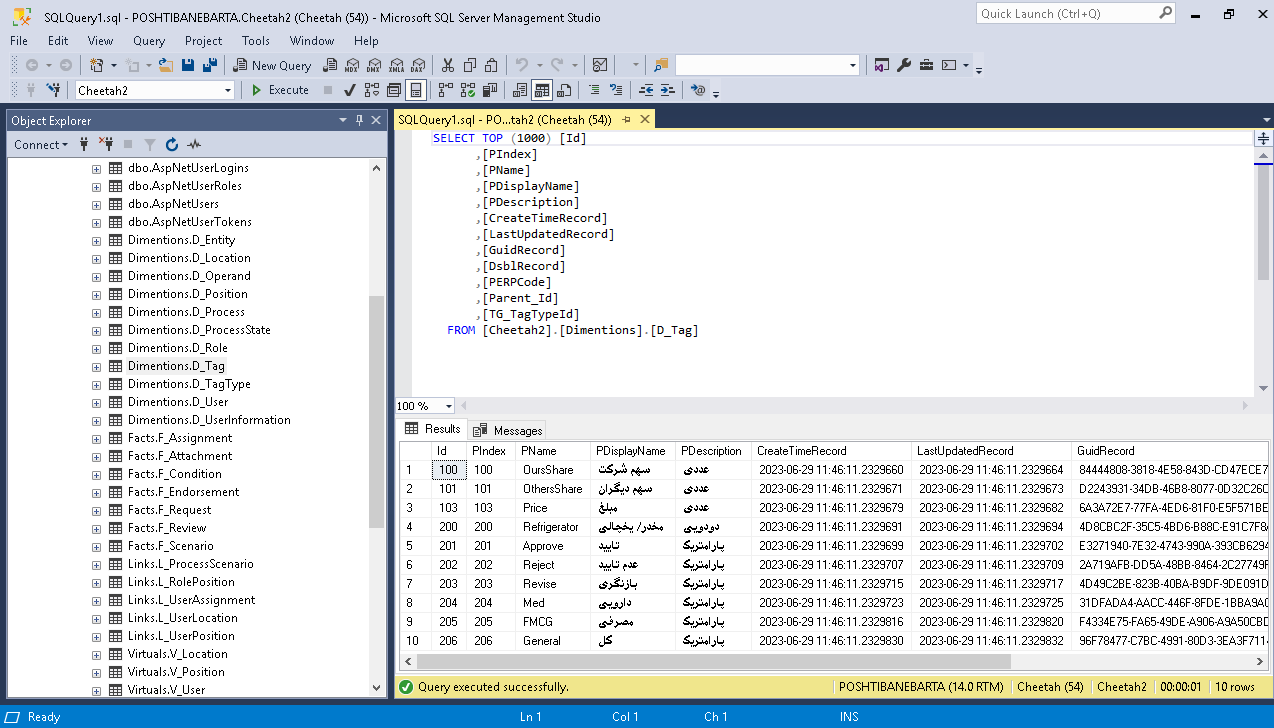Open the 100 % zoom dropdown
The image size is (1274, 728).
click(448, 406)
